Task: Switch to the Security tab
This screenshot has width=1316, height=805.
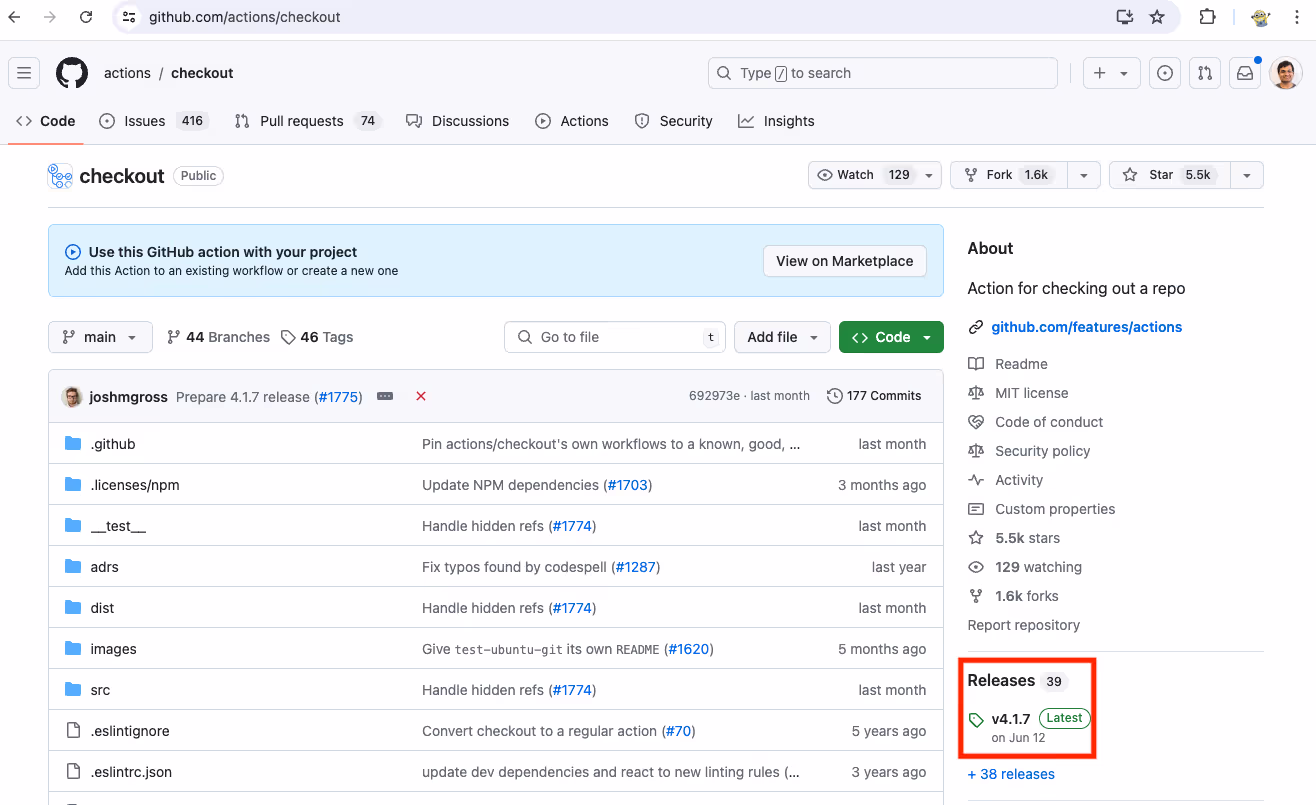Action: click(674, 121)
